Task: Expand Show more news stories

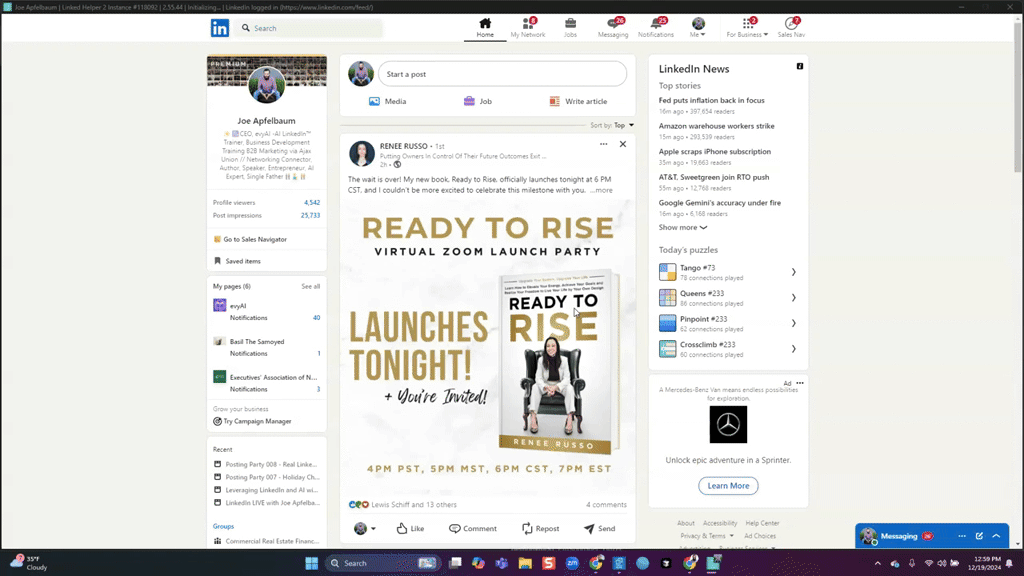Action: [682, 228]
